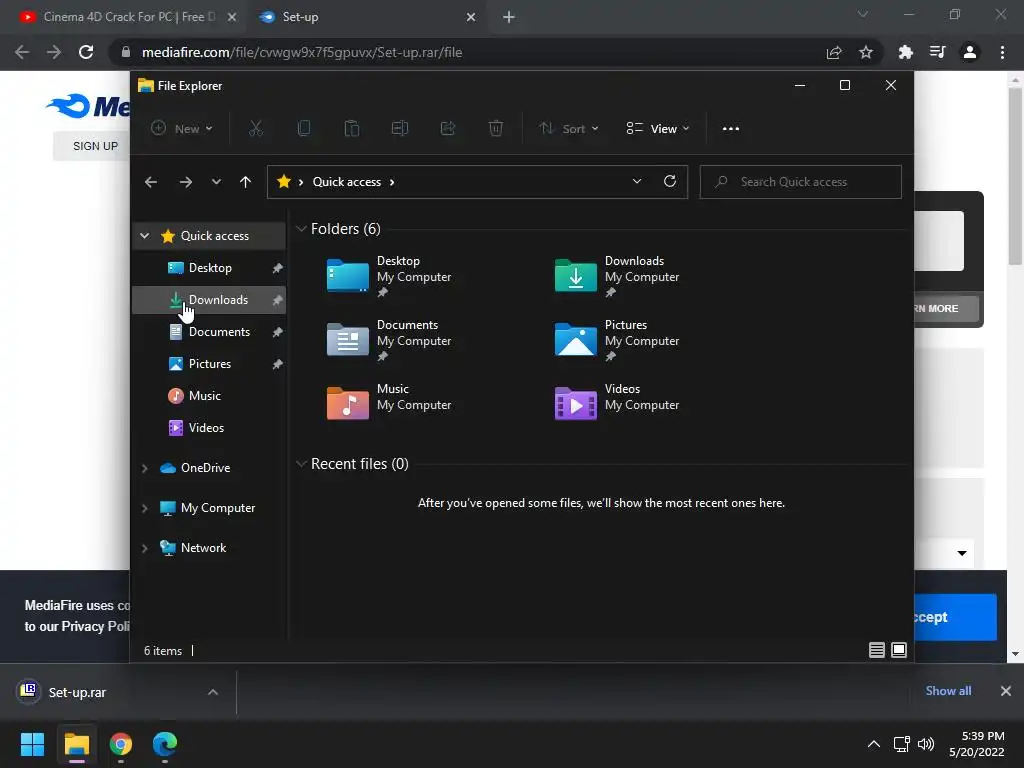1024x768 pixels.
Task: Open Recent locations dropdown chevron
Action: 216,182
